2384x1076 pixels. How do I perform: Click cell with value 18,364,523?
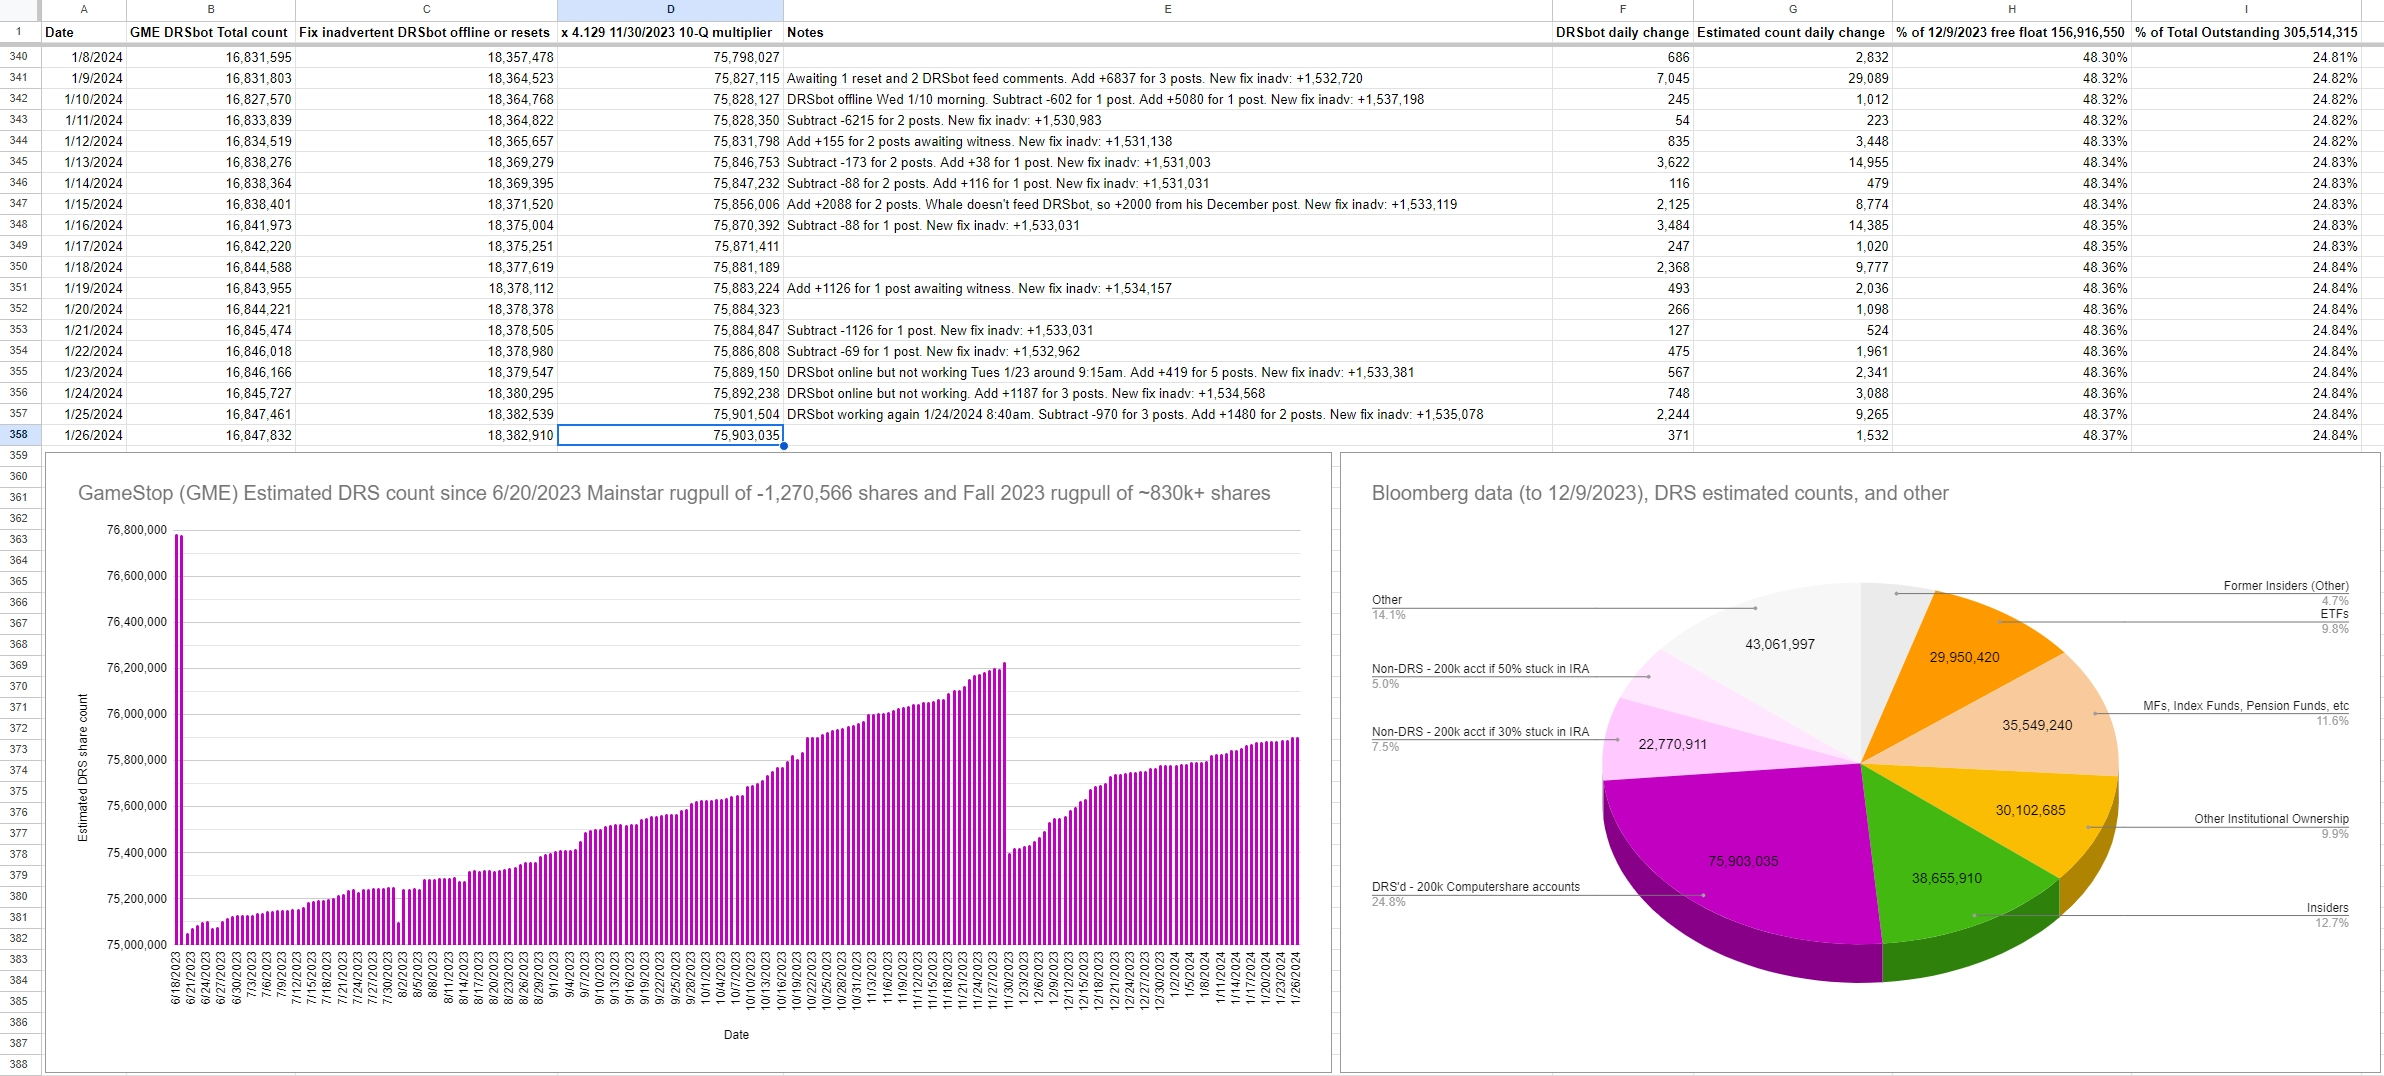coord(426,78)
